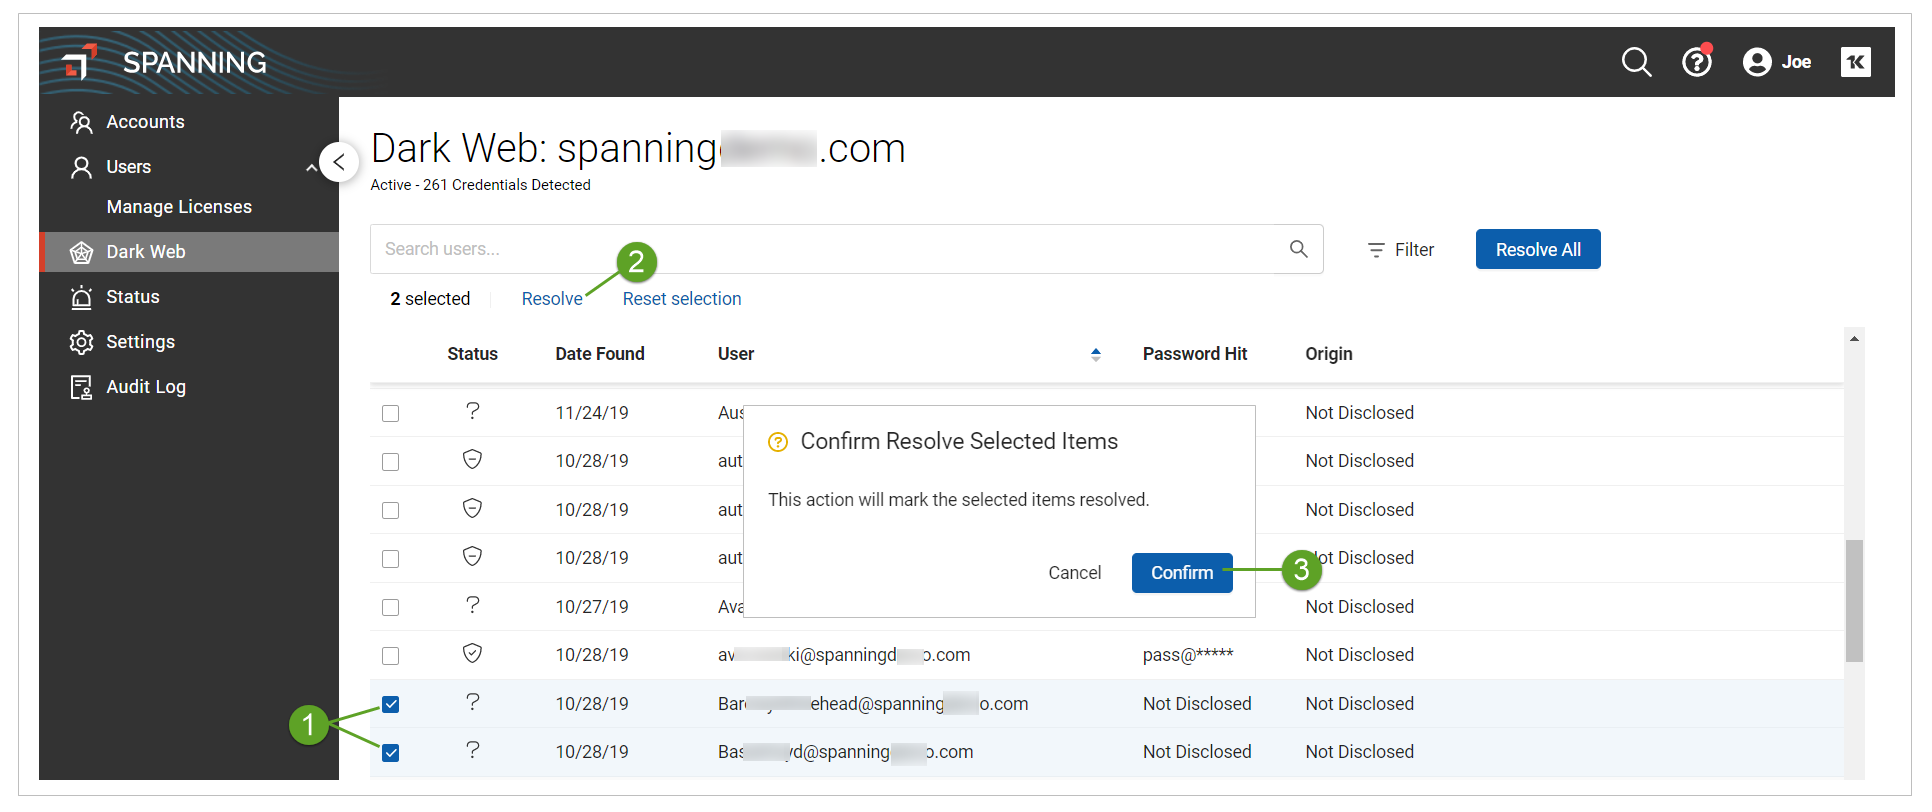Viewport: 1932px width, 812px height.
Task: Click the Origin column header
Action: (x=1329, y=354)
